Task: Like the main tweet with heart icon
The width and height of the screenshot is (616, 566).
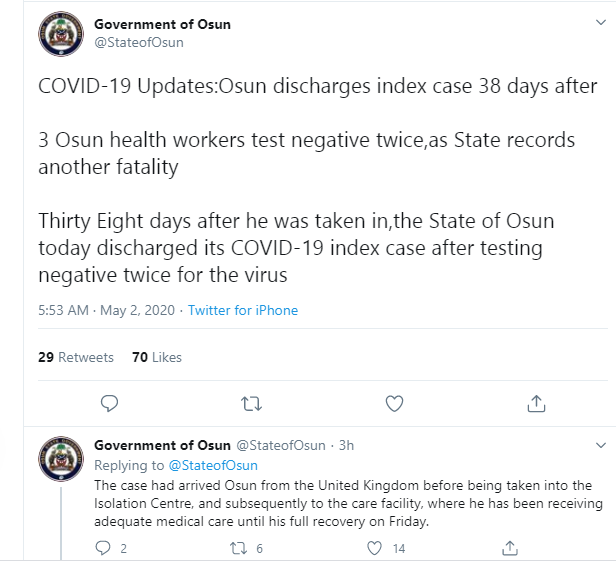Action: pos(394,404)
